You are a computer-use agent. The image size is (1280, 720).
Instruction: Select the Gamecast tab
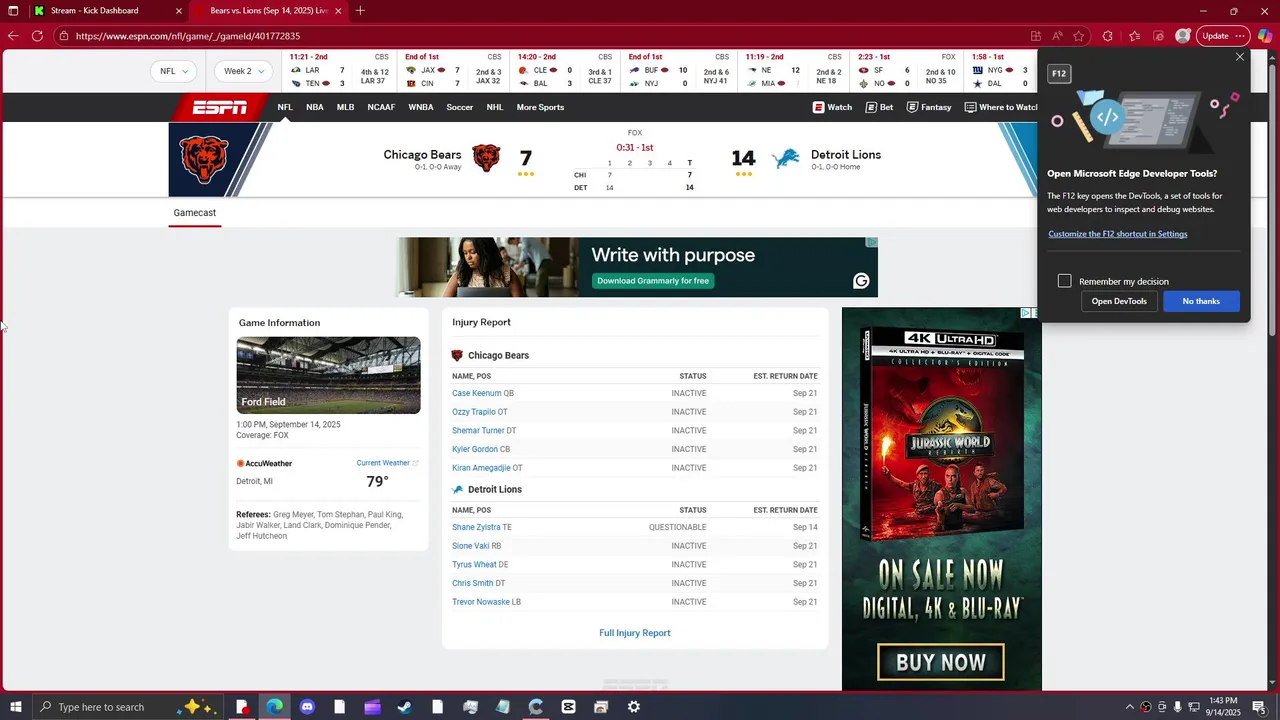195,213
